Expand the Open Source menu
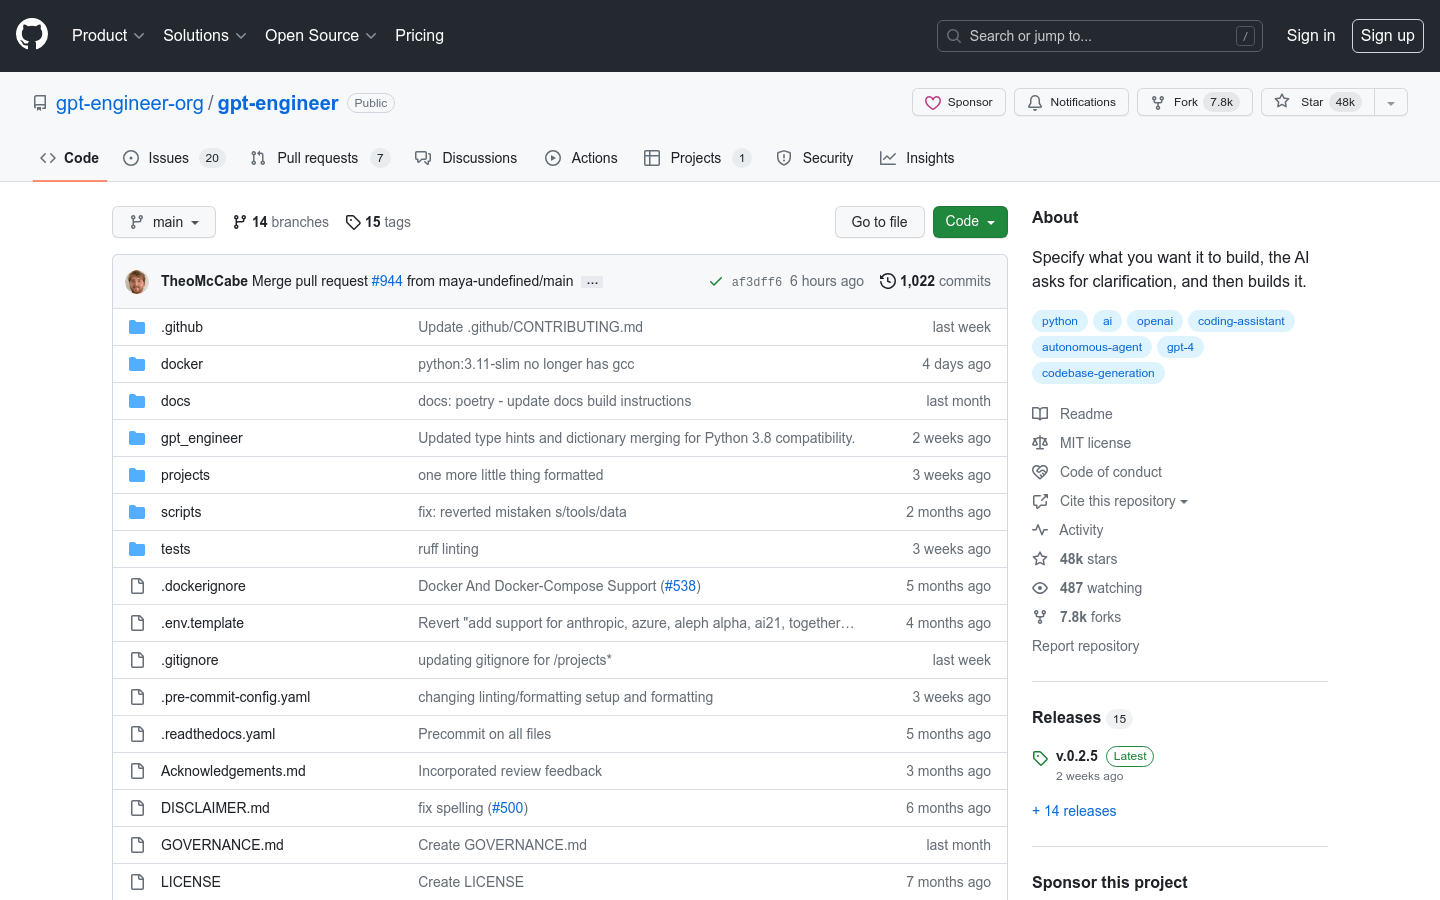Image resolution: width=1440 pixels, height=900 pixels. pyautogui.click(x=320, y=35)
